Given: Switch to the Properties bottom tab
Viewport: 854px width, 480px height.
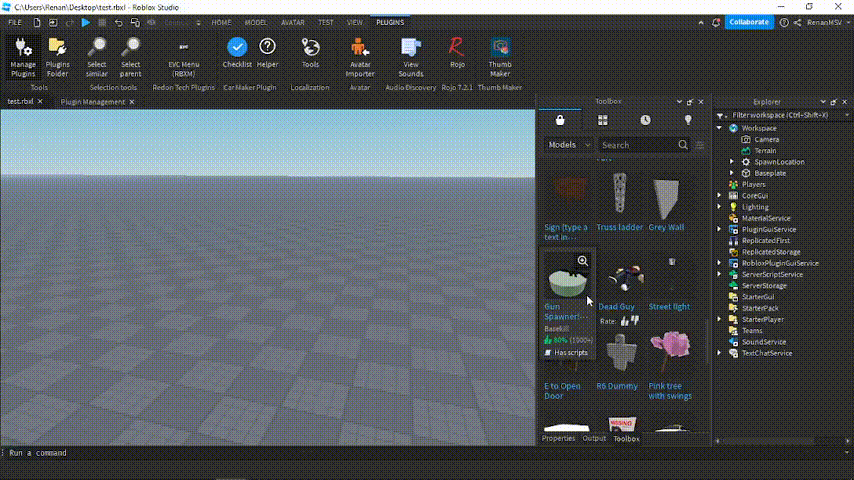Looking at the screenshot, I should (x=558, y=438).
